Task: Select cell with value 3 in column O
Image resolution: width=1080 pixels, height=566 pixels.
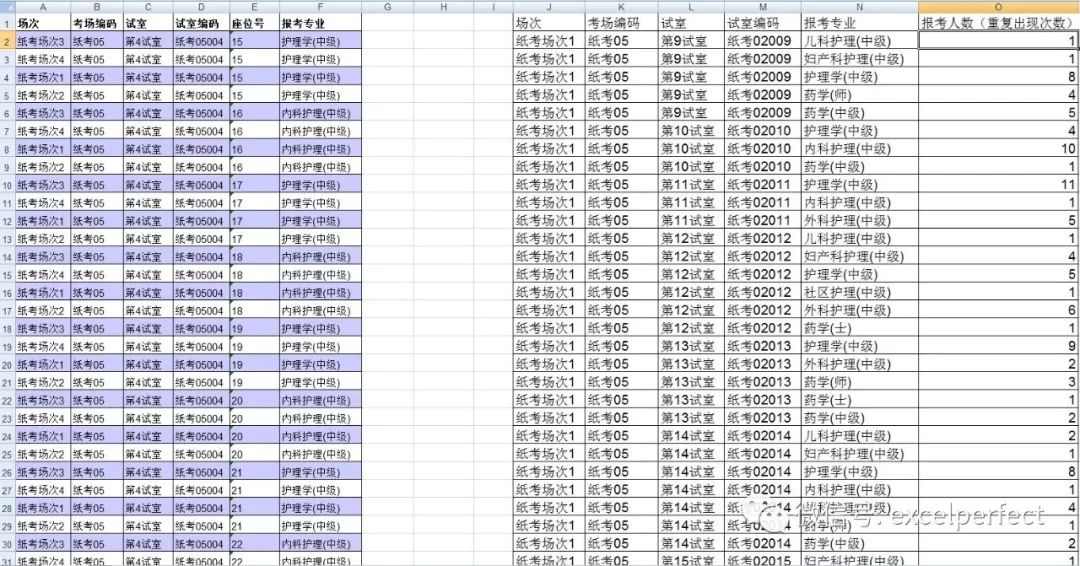Action: pos(998,381)
